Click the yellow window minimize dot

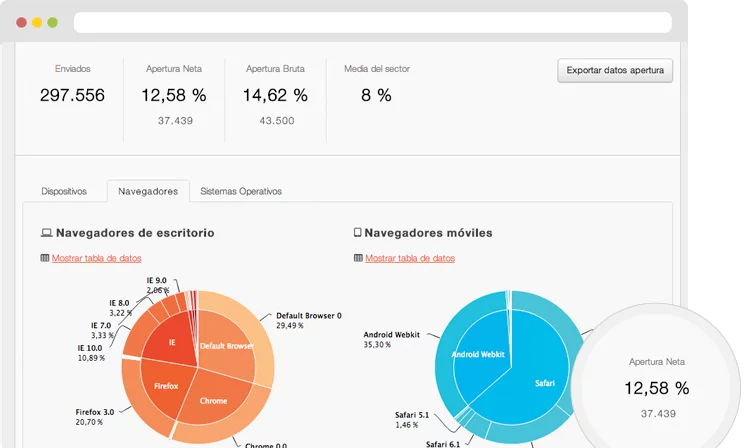pyautogui.click(x=37, y=22)
